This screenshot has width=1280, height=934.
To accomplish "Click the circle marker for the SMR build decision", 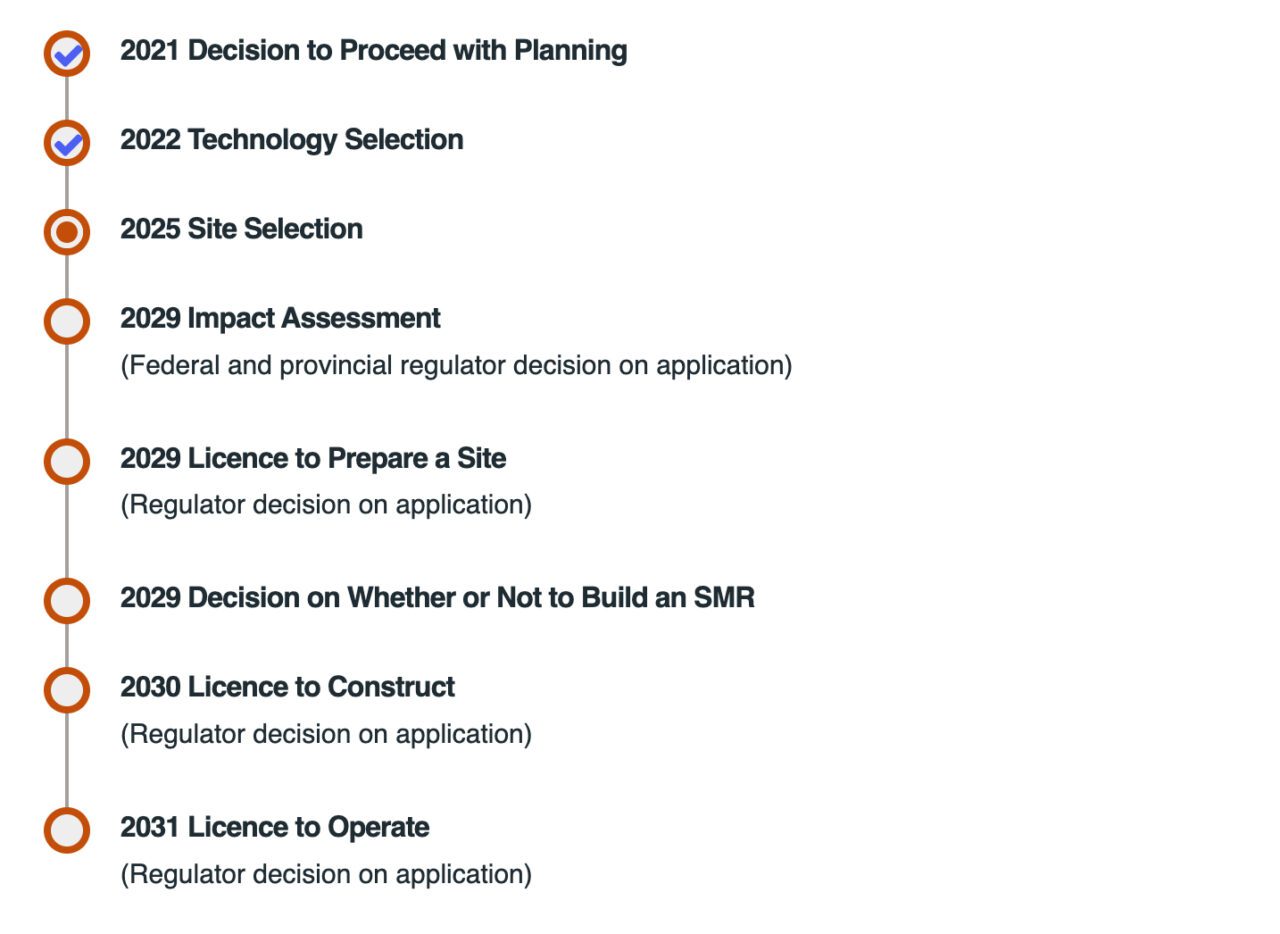I will (67, 601).
